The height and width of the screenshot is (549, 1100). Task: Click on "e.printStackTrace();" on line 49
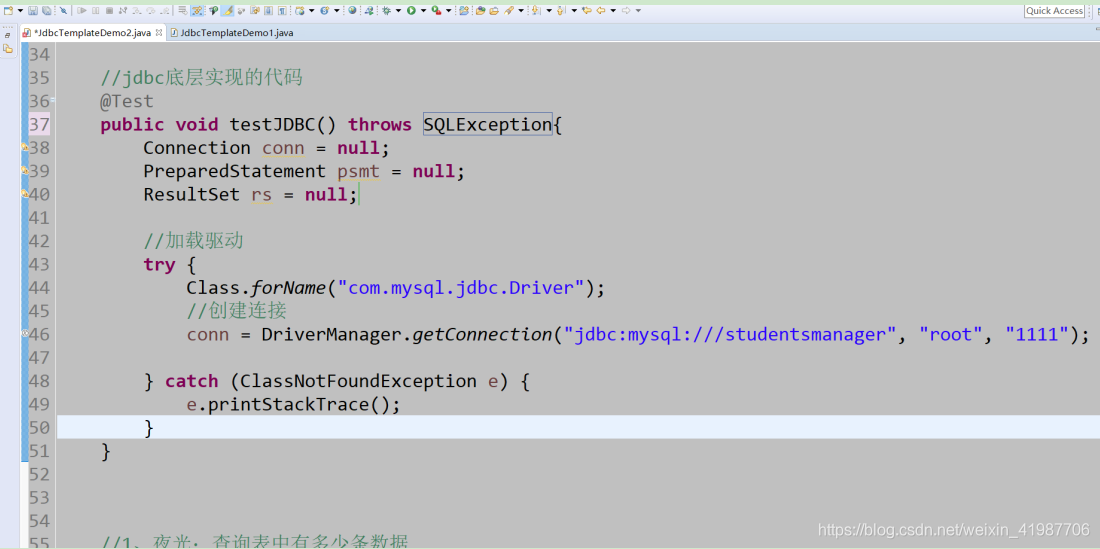293,405
